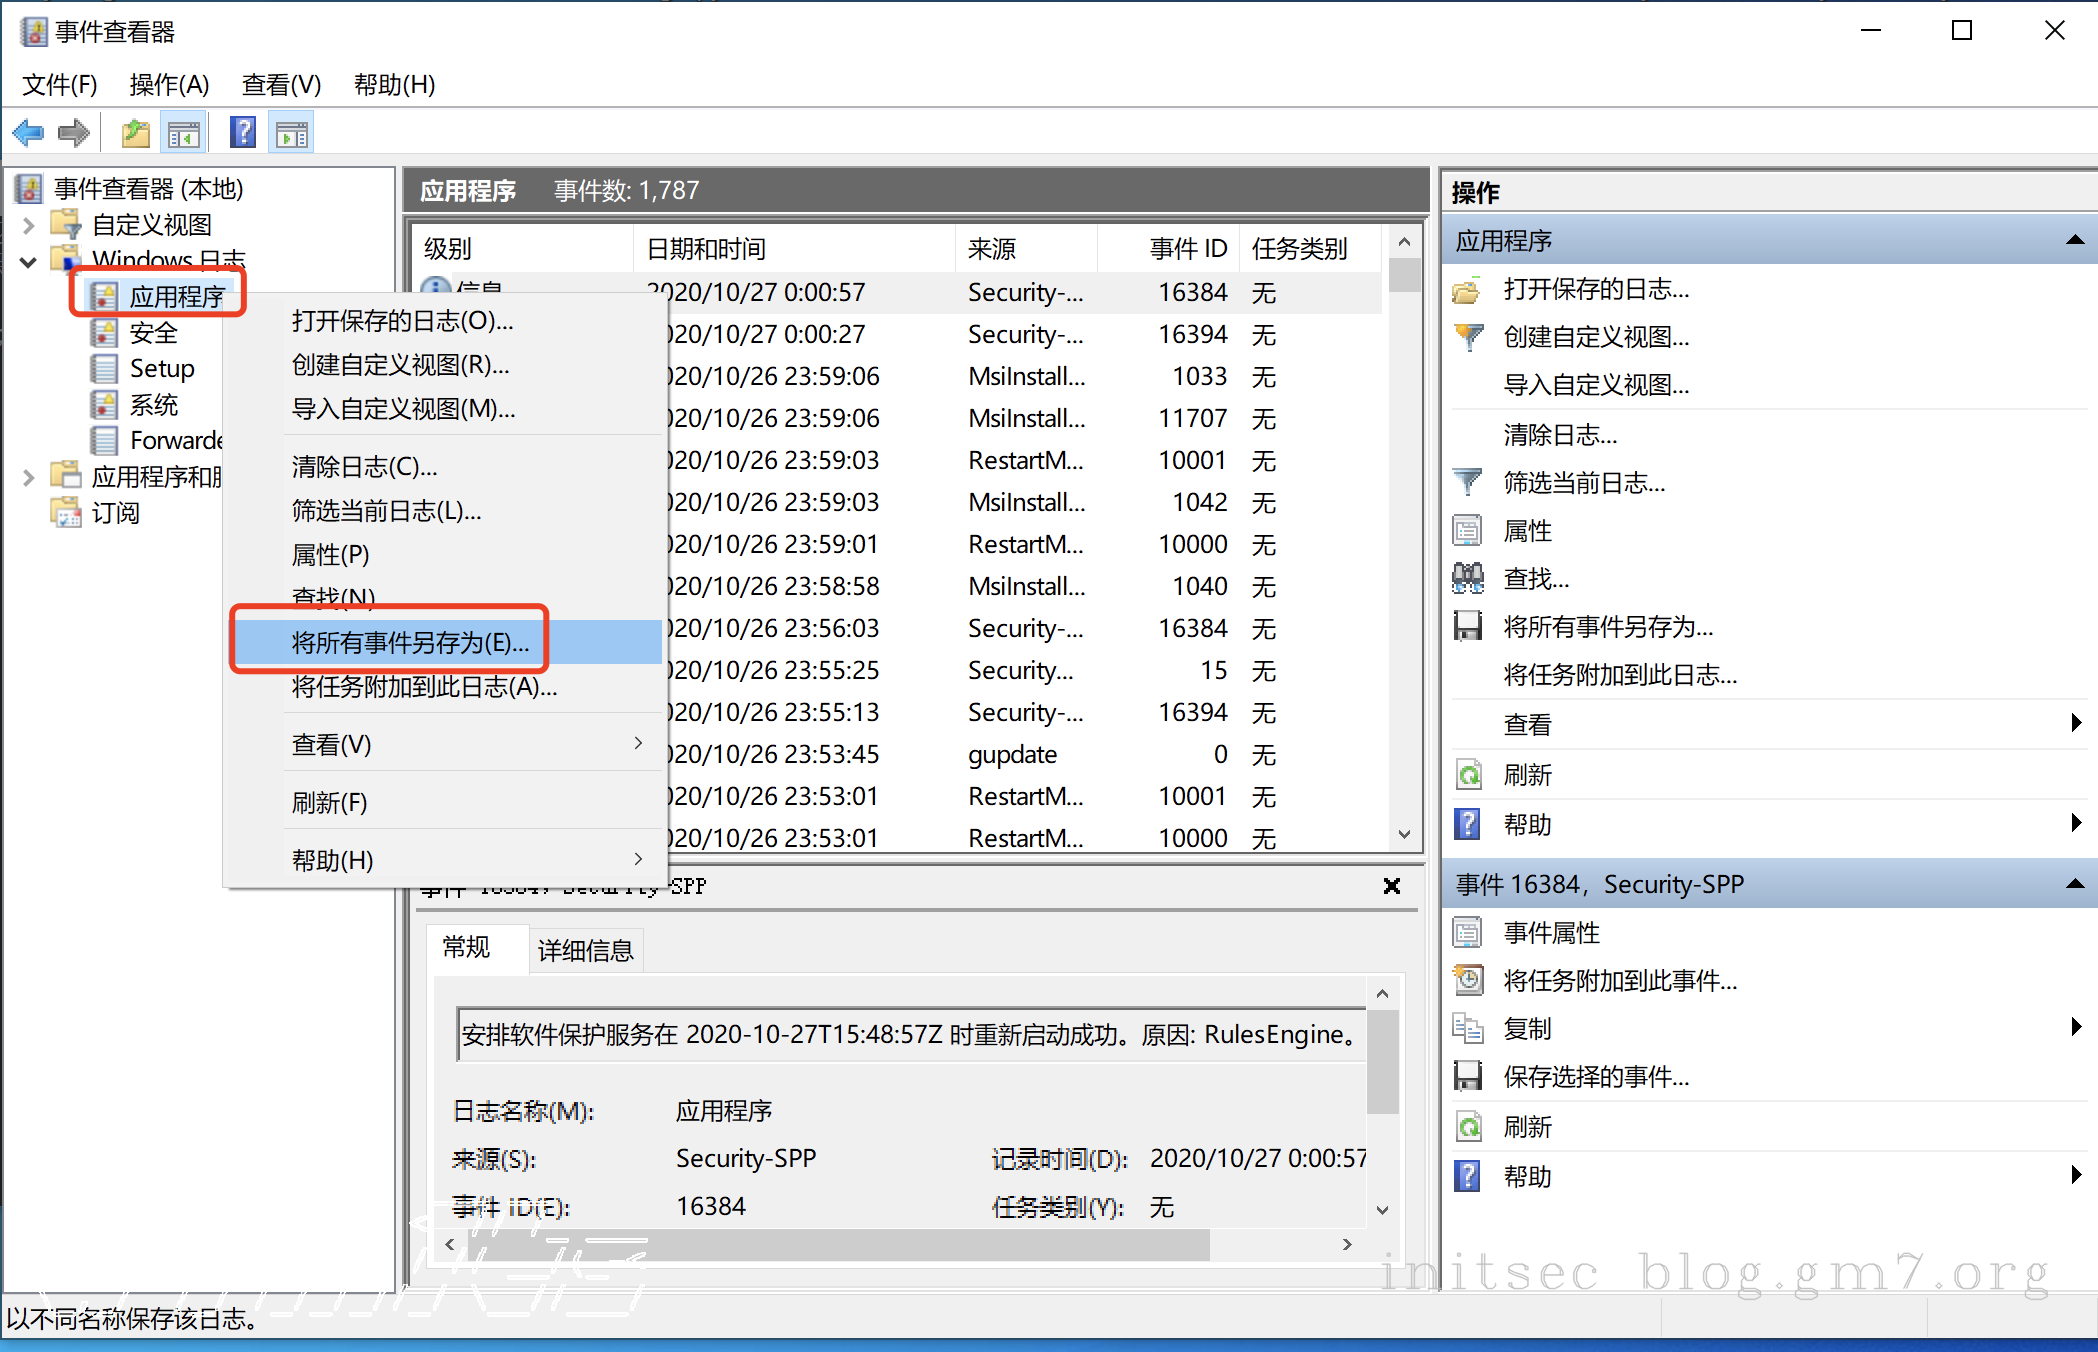
Task: Click the up-folder toolbar icon
Action: pyautogui.click(x=136, y=133)
